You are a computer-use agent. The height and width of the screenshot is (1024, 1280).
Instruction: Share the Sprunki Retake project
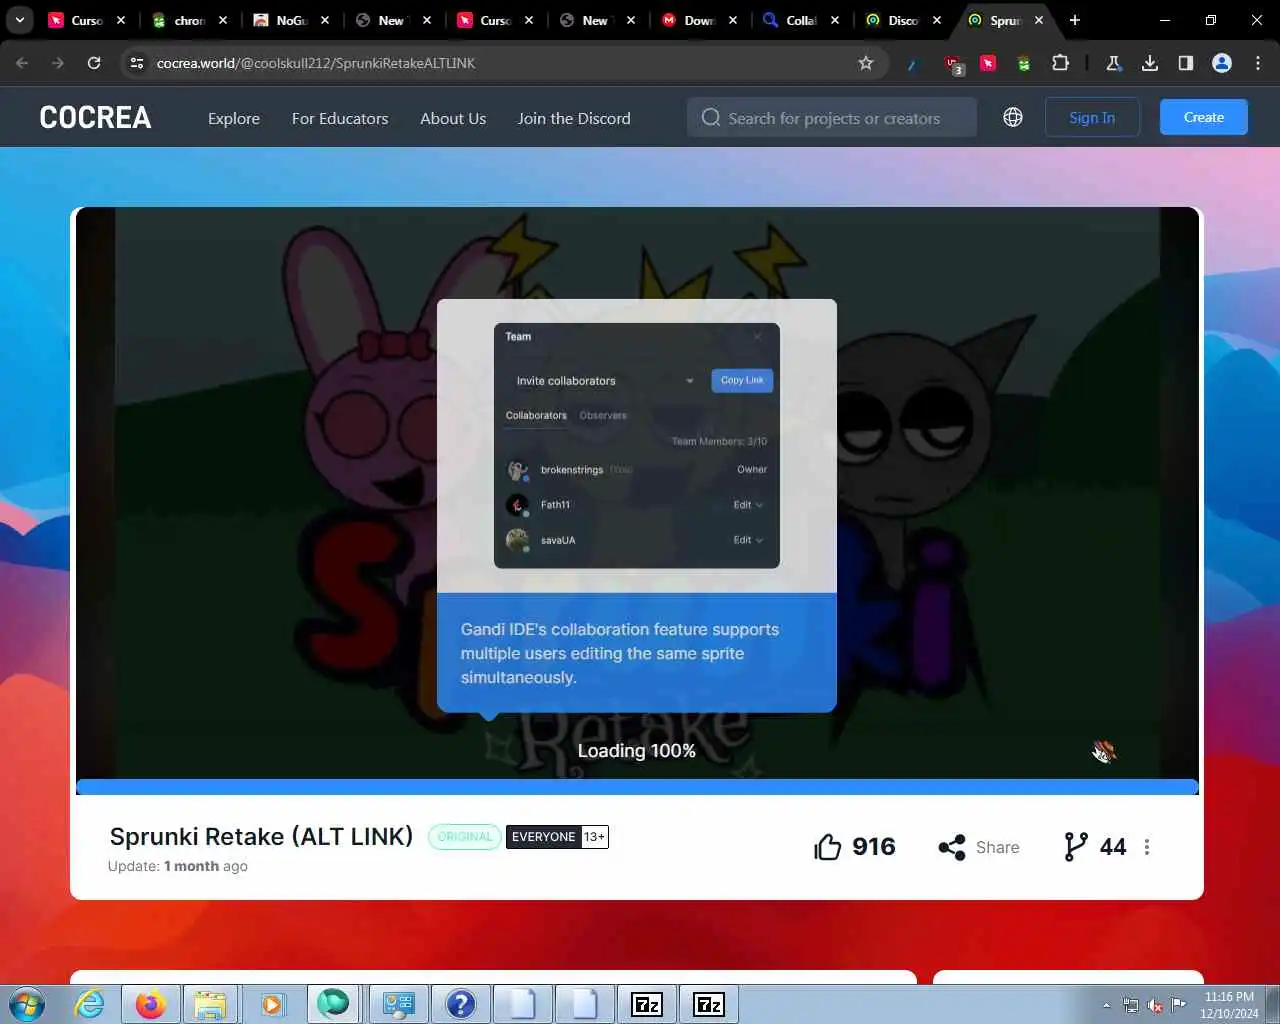[979, 847]
